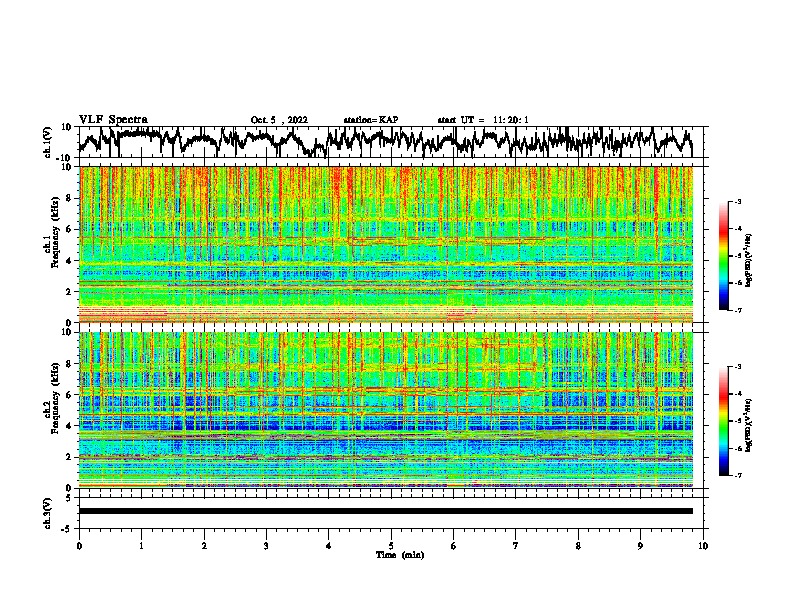The image size is (792, 612).
Task: Click time axis tick label '6'
Action: point(454,546)
